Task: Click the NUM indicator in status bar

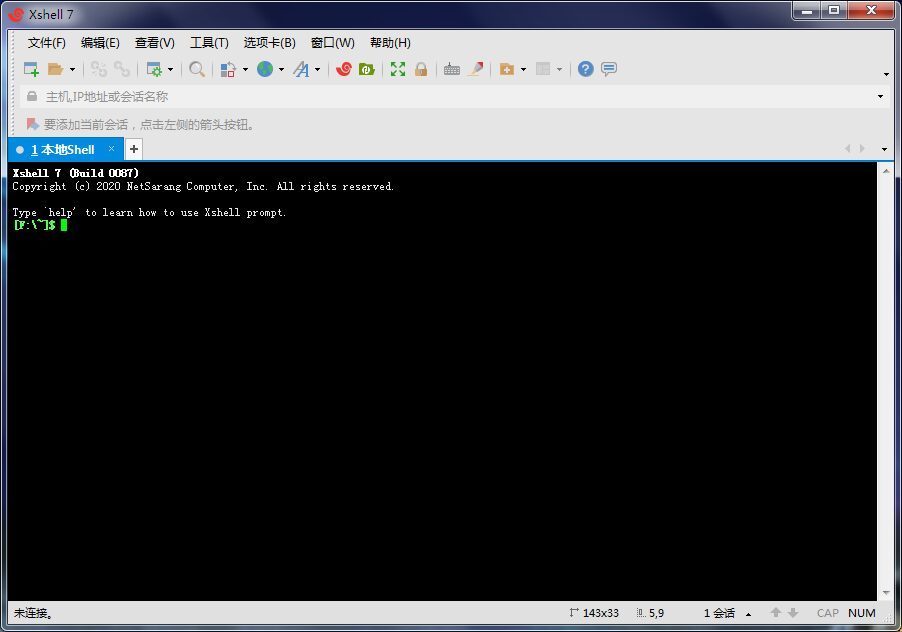Action: pos(862,613)
